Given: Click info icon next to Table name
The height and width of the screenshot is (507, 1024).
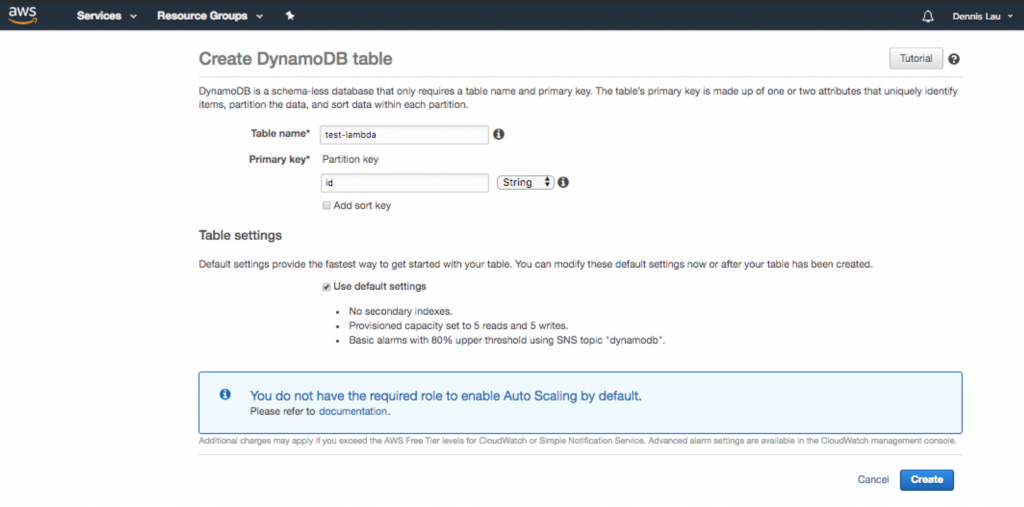Looking at the screenshot, I should pos(499,134).
